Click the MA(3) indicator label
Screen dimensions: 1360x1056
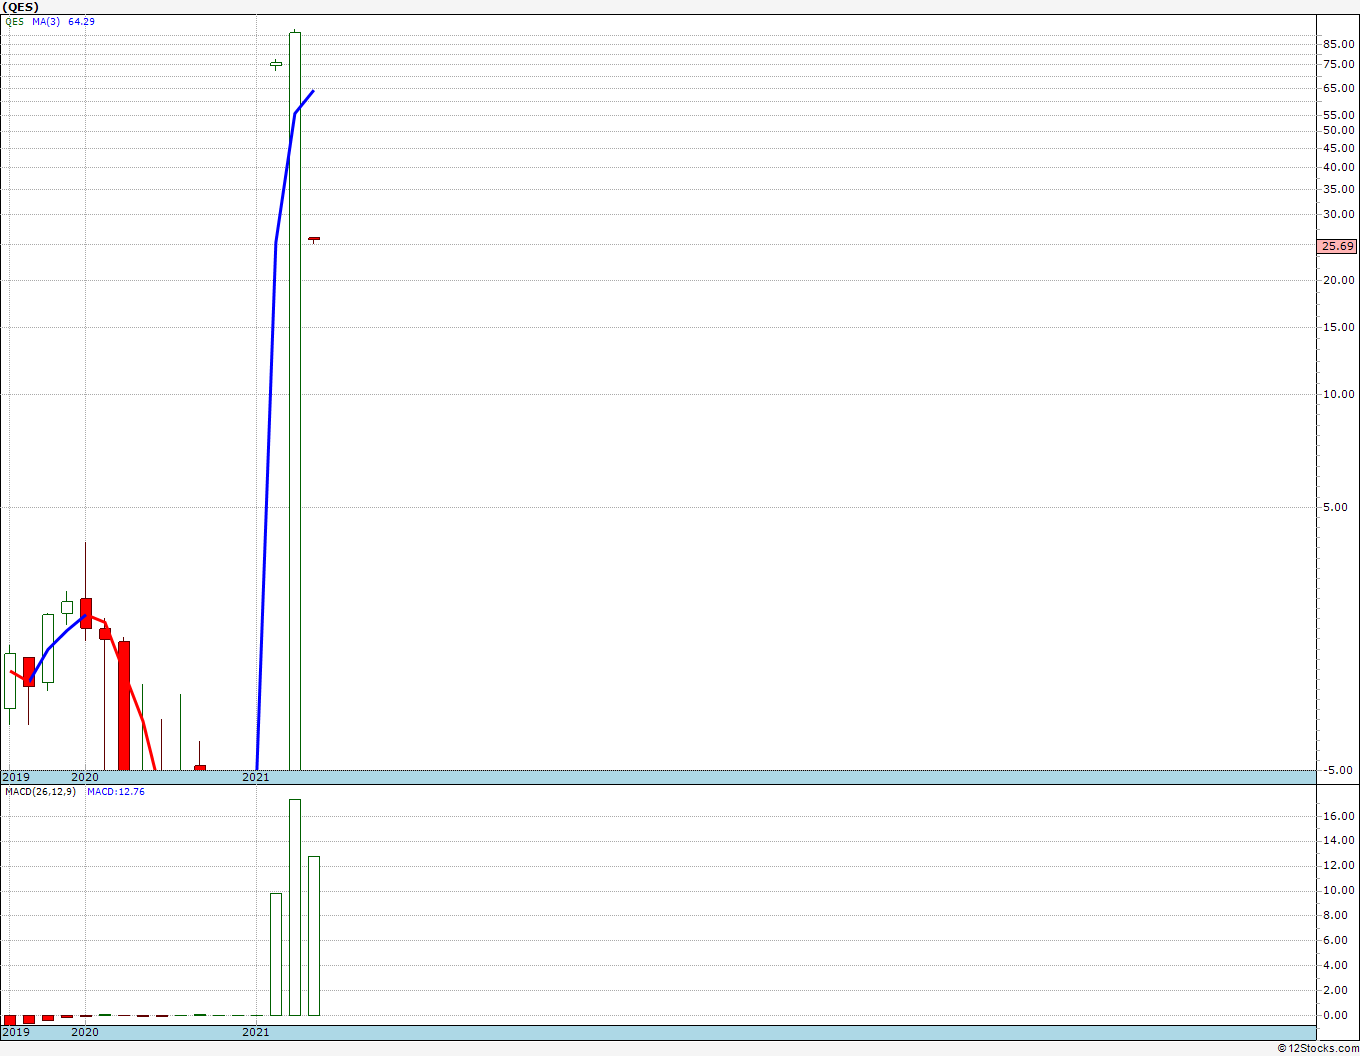(x=46, y=21)
